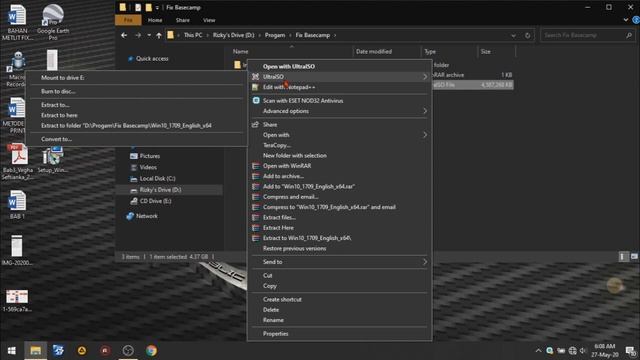The image size is (640, 360).
Task: Click the Forward navigation arrow
Action: pos(138,36)
